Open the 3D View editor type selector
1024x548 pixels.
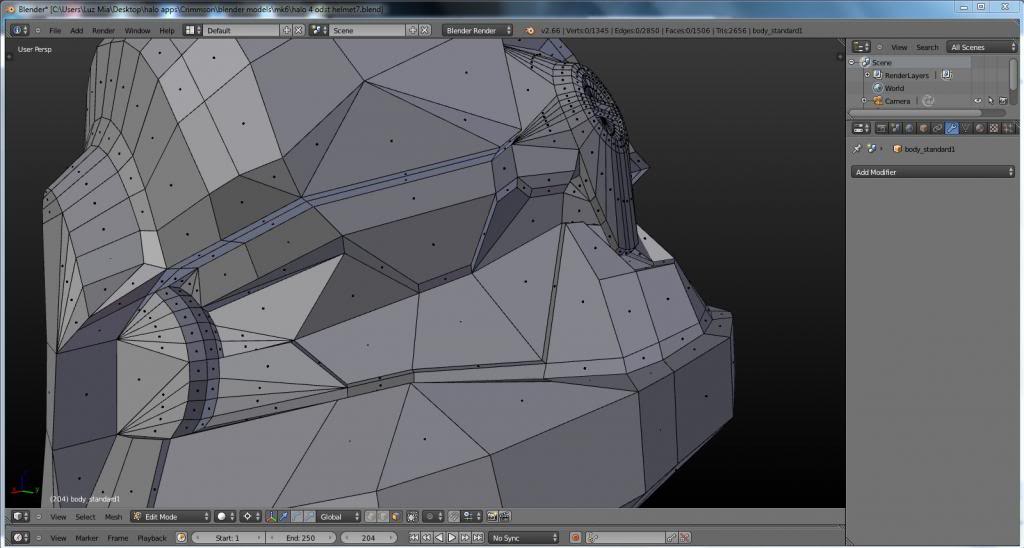pyautogui.click(x=20, y=516)
